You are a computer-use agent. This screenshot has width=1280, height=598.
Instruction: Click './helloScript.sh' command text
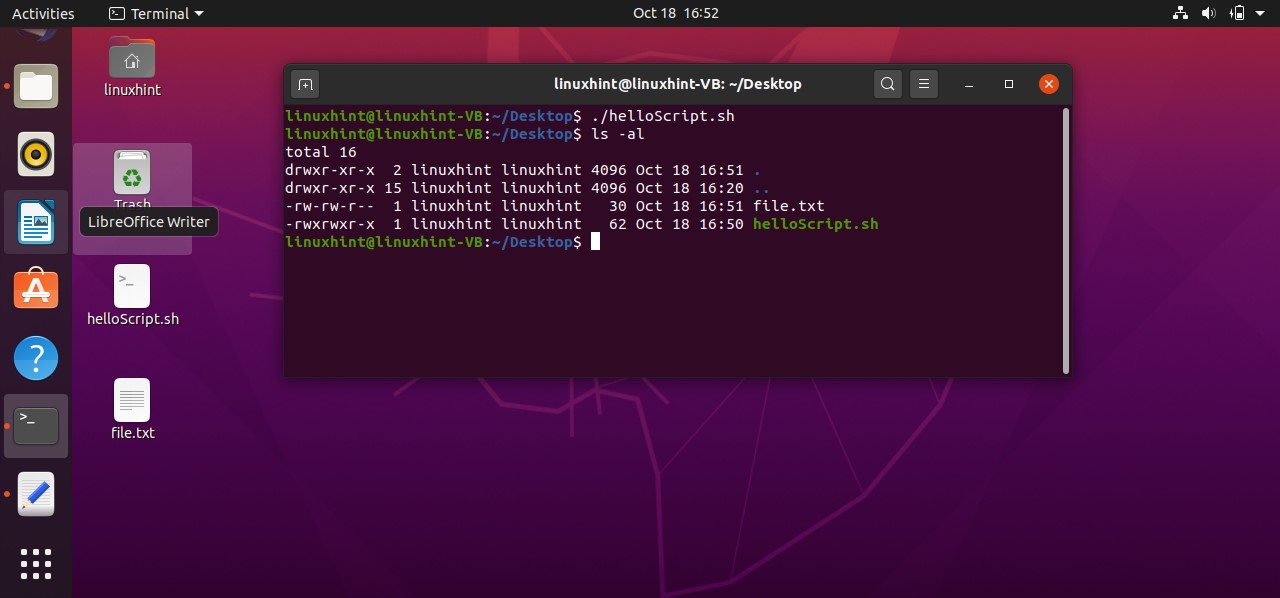pos(662,116)
